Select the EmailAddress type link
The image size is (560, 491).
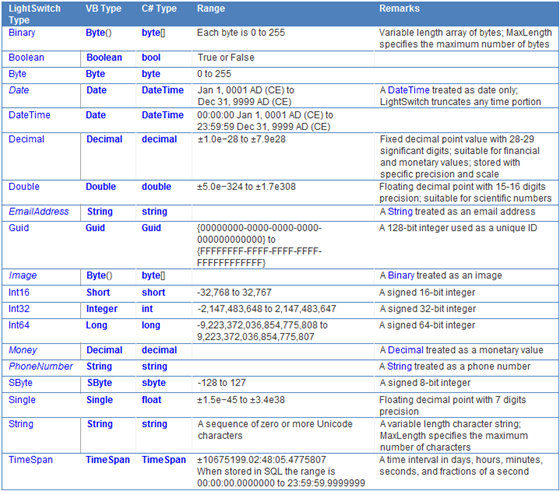pyautogui.click(x=39, y=211)
